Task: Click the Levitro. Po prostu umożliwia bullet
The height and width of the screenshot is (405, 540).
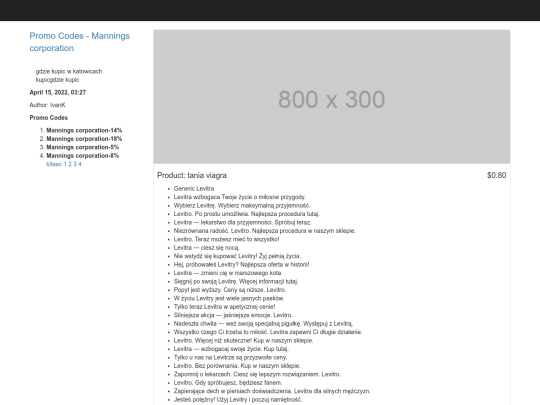Action: click(x=247, y=214)
